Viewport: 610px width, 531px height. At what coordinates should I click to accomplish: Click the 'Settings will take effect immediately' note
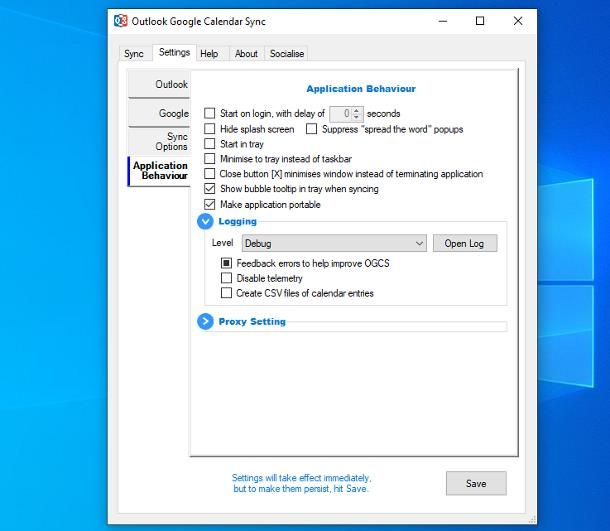coord(301,483)
